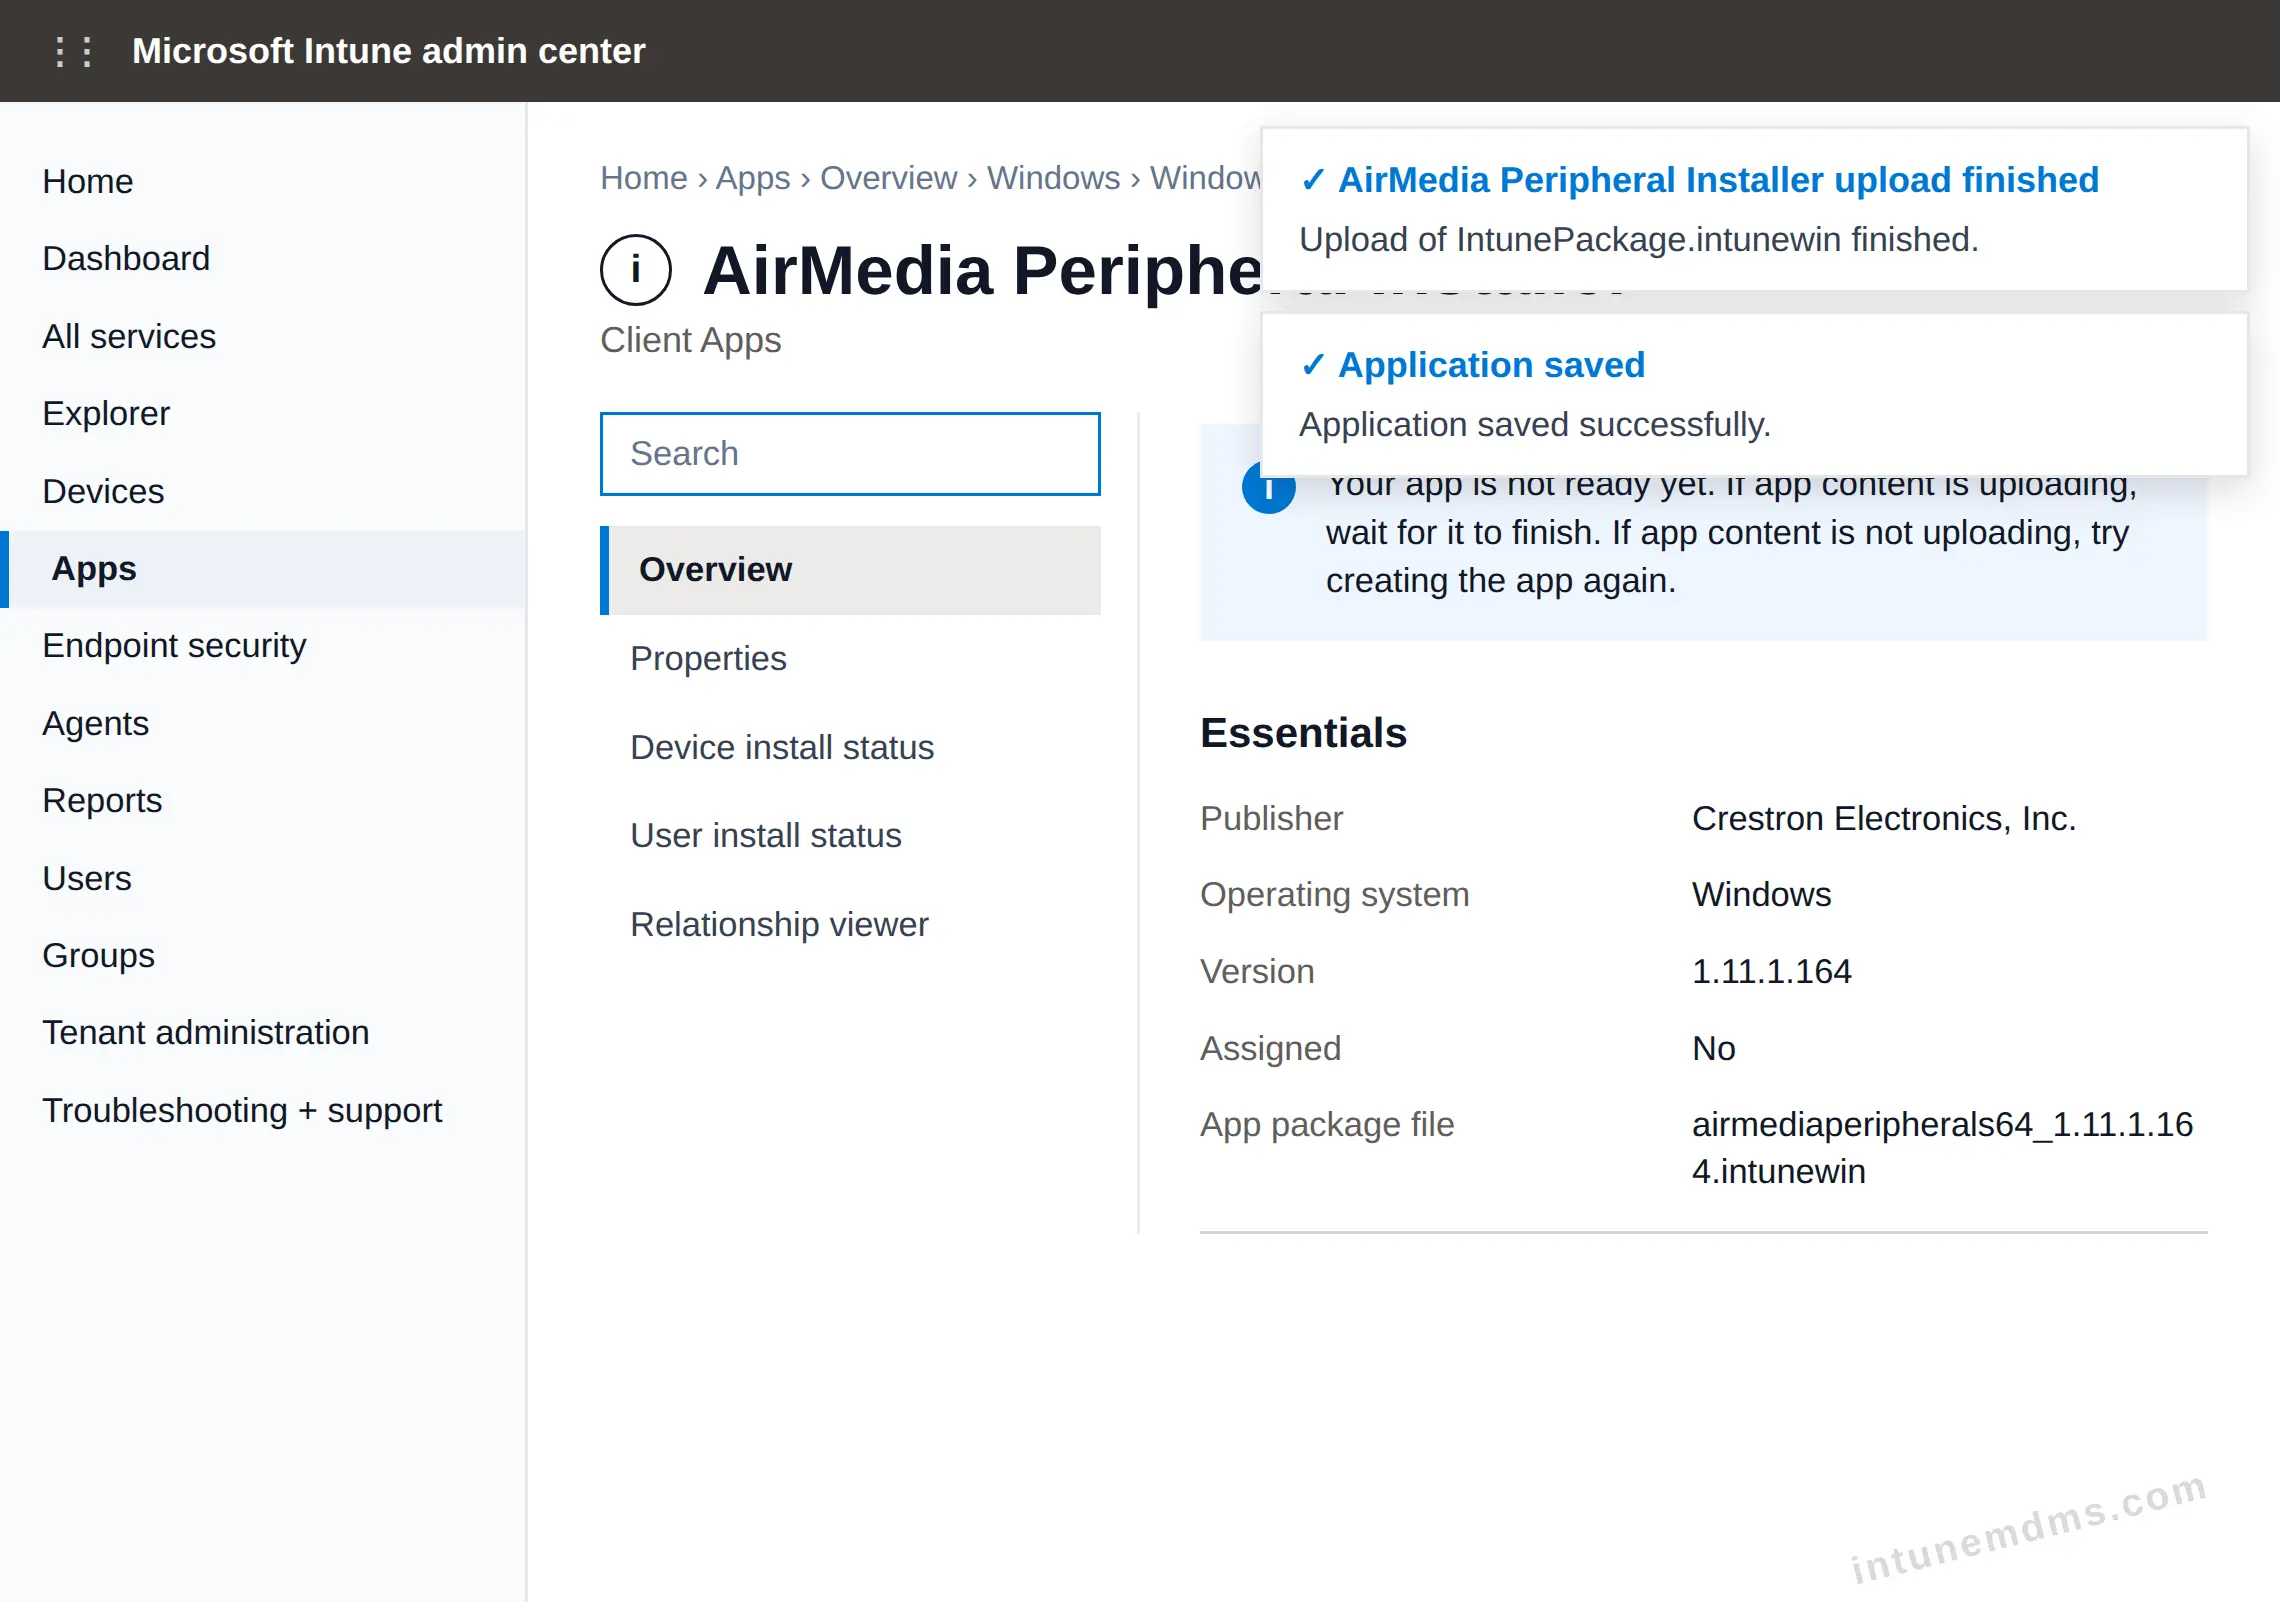Click the 'App package file' label
This screenshot has width=2280, height=1602.
[x=1327, y=1125]
